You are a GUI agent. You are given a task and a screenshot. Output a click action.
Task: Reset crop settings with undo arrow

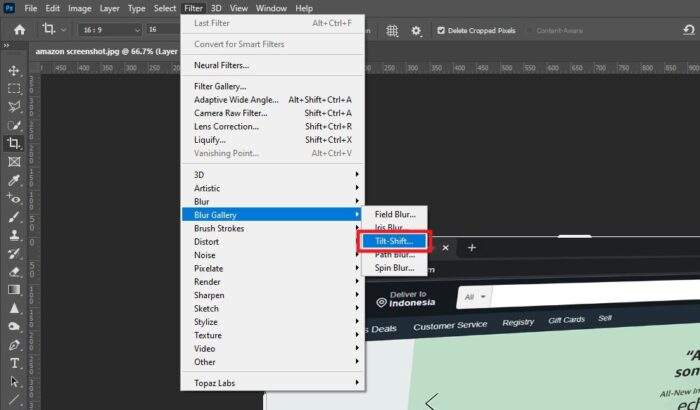[x=689, y=30]
